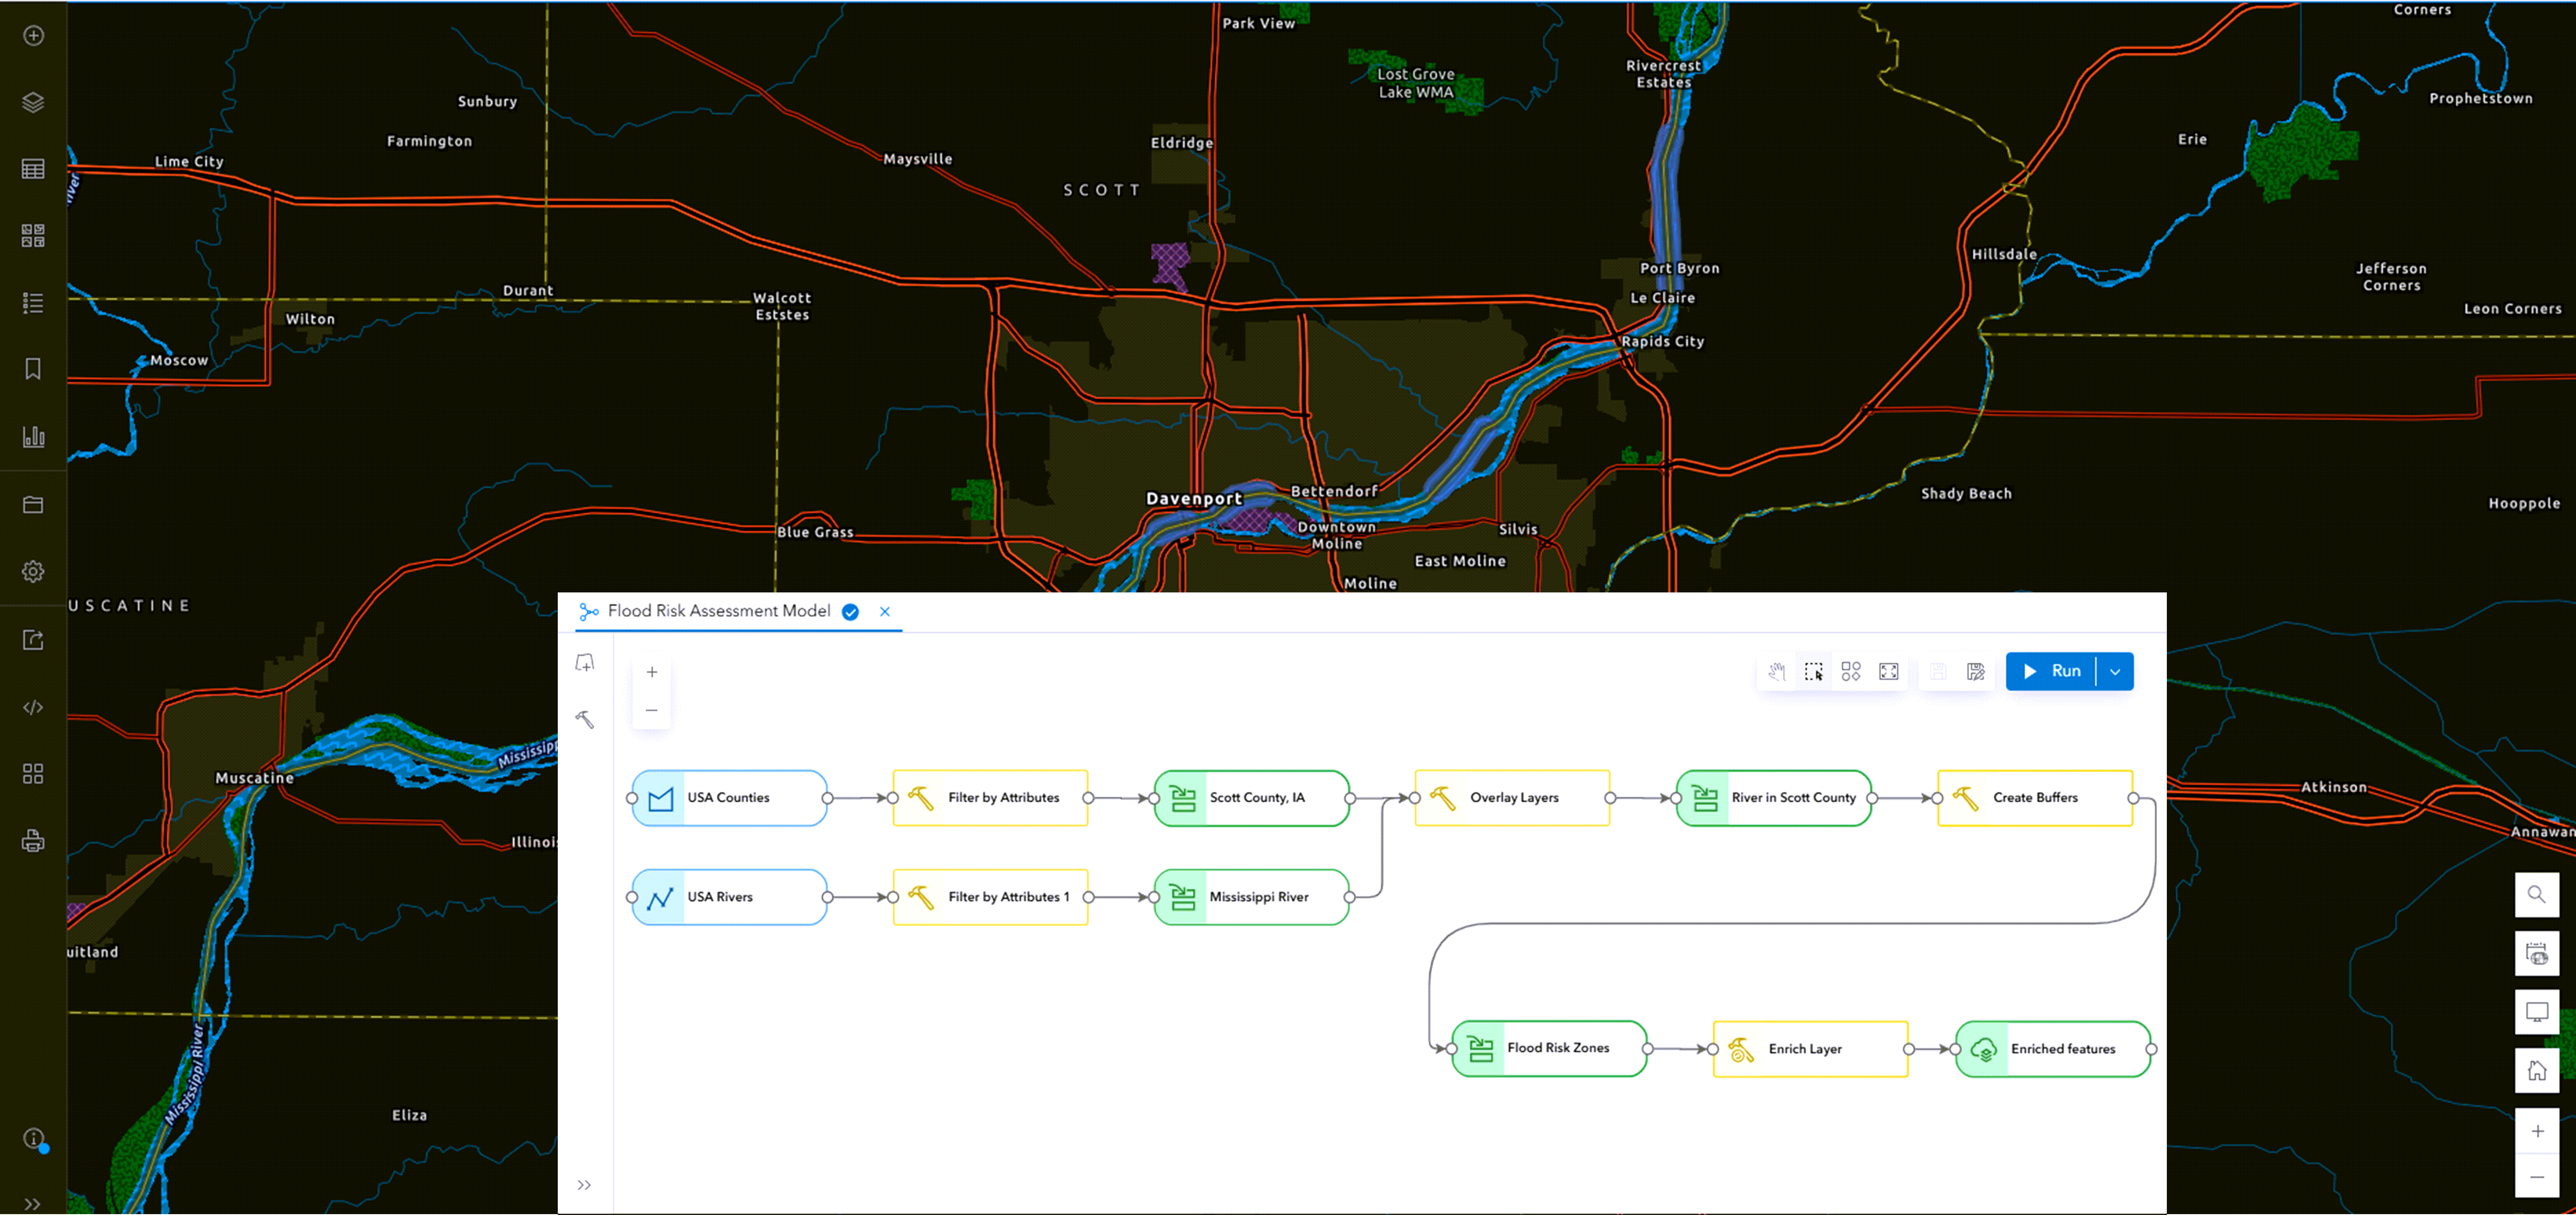Select the Create Buffers tool node
The image size is (2576, 1215).
tap(2034, 798)
